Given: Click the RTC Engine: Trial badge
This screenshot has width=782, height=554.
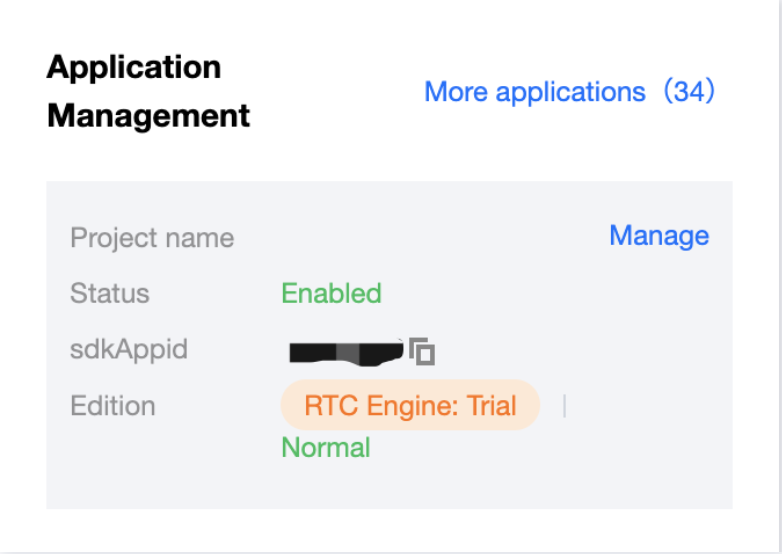Looking at the screenshot, I should [x=410, y=405].
